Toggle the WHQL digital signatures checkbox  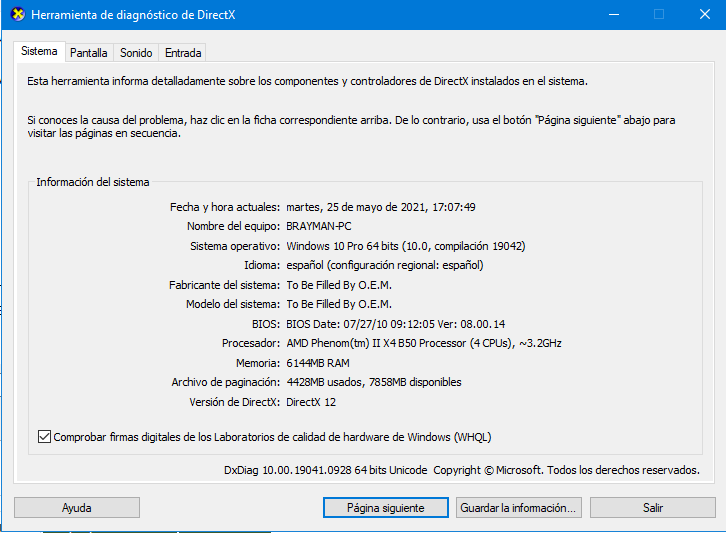[x=44, y=437]
